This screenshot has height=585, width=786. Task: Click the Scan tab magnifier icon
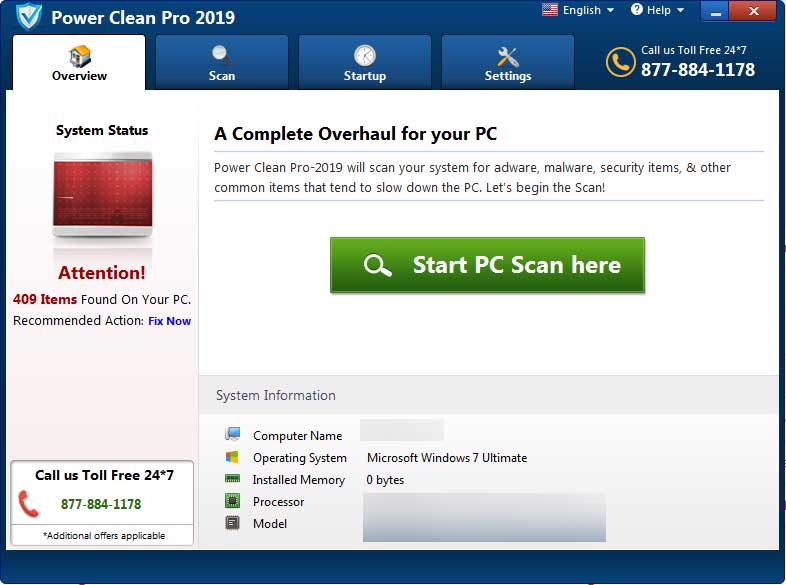[221, 56]
